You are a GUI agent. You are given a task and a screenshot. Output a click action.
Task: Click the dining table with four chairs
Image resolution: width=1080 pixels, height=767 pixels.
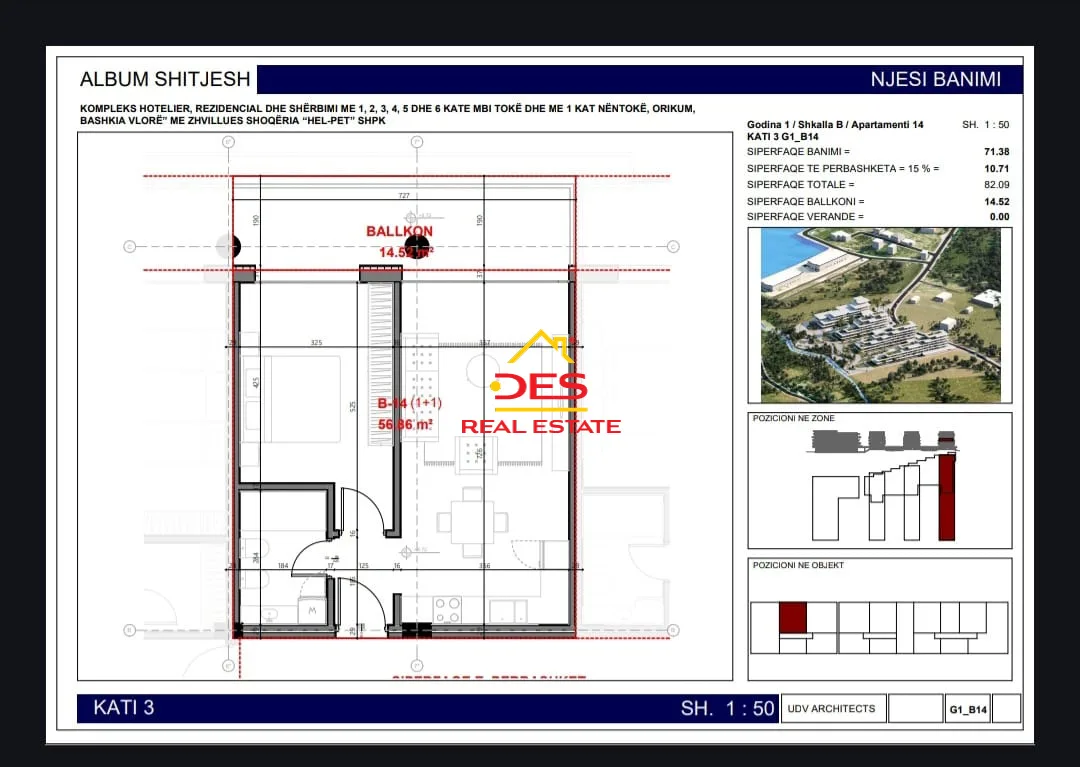(x=472, y=521)
